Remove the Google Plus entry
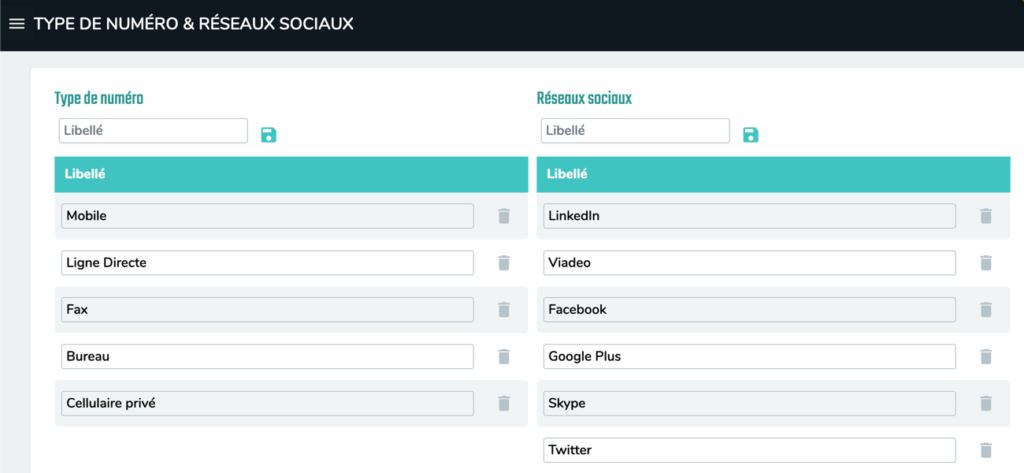Screen dimensions: 1024x473 (986, 357)
